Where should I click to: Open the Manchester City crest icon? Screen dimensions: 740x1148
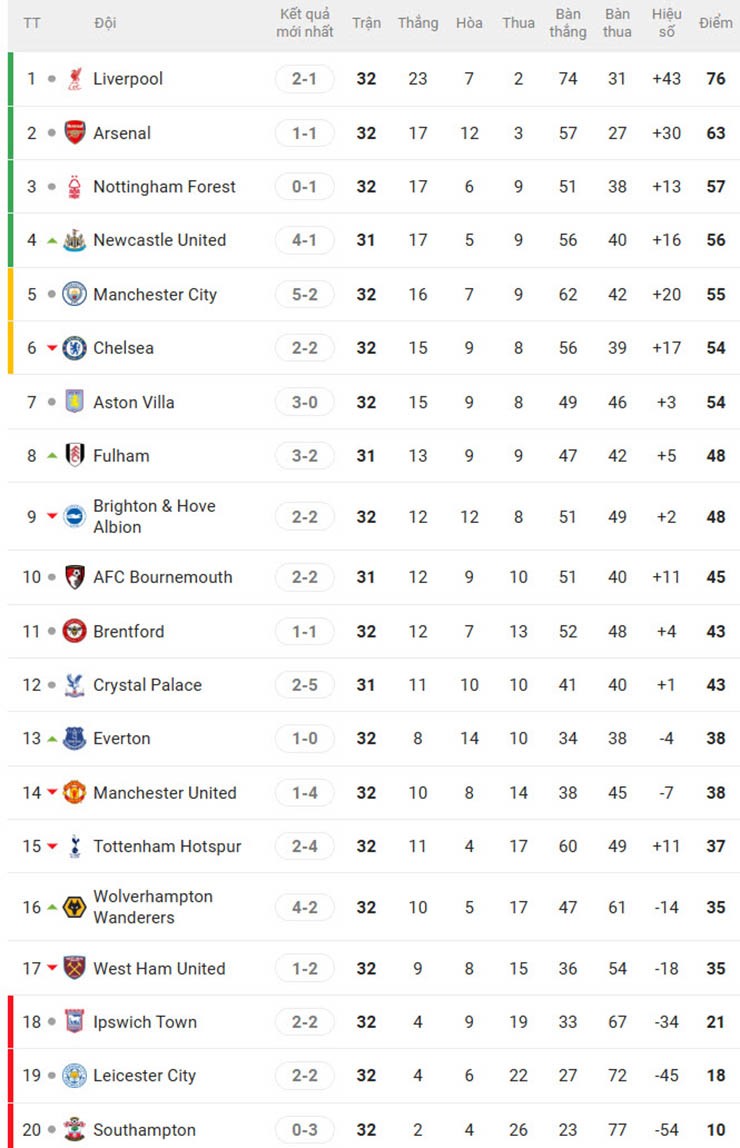(x=75, y=294)
